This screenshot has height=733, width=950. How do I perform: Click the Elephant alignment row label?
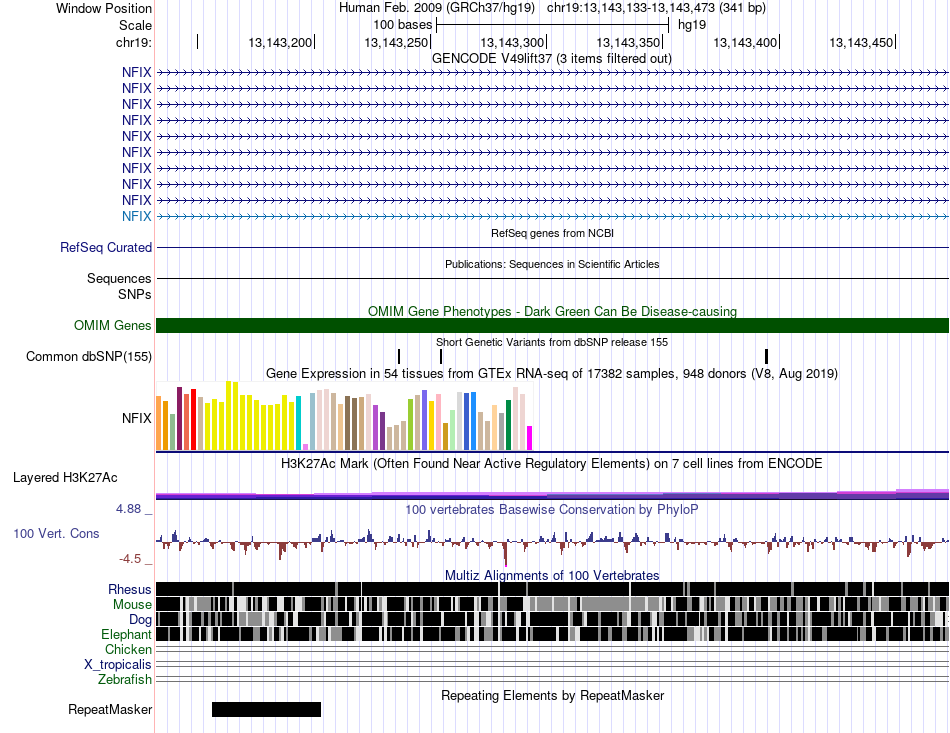click(126, 634)
